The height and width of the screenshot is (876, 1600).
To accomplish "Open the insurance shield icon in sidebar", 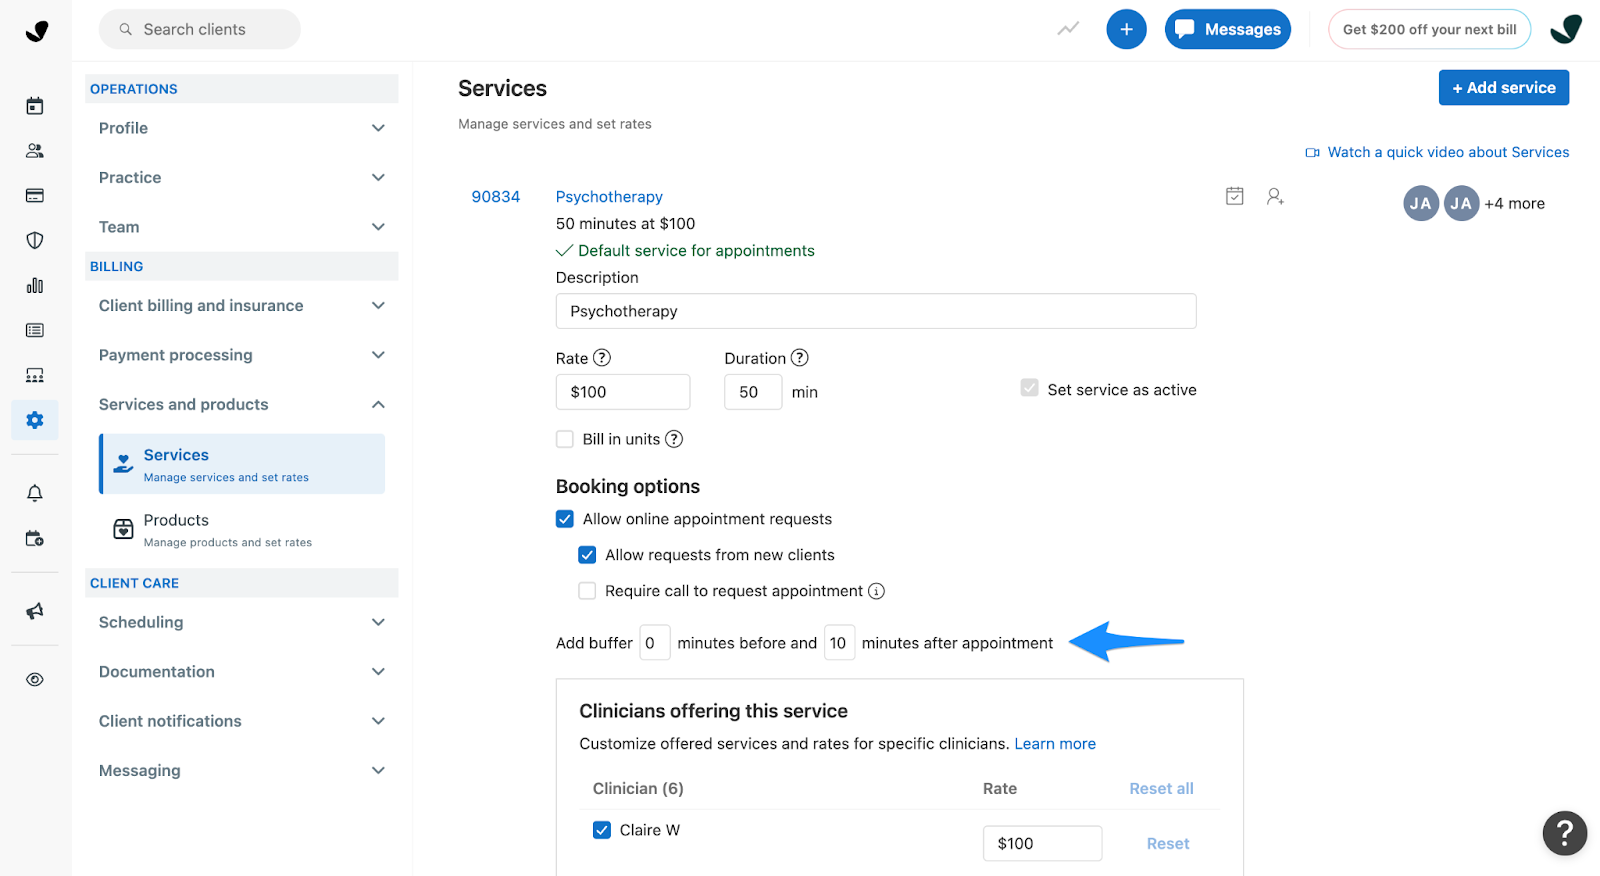I will (35, 241).
